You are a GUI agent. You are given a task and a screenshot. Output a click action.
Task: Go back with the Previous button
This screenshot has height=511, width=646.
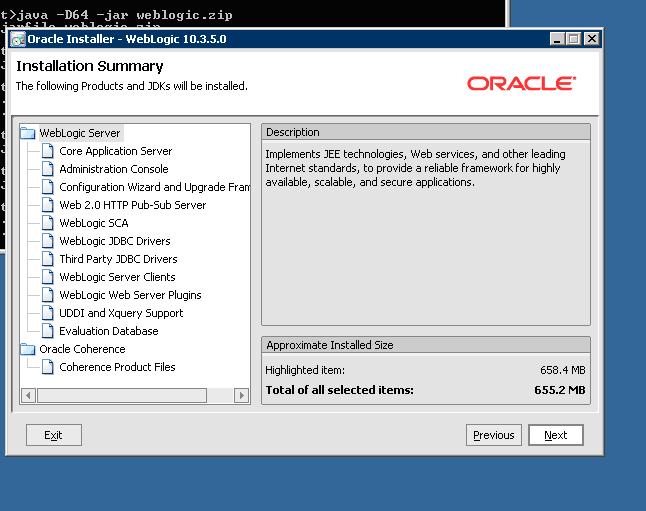coord(494,435)
